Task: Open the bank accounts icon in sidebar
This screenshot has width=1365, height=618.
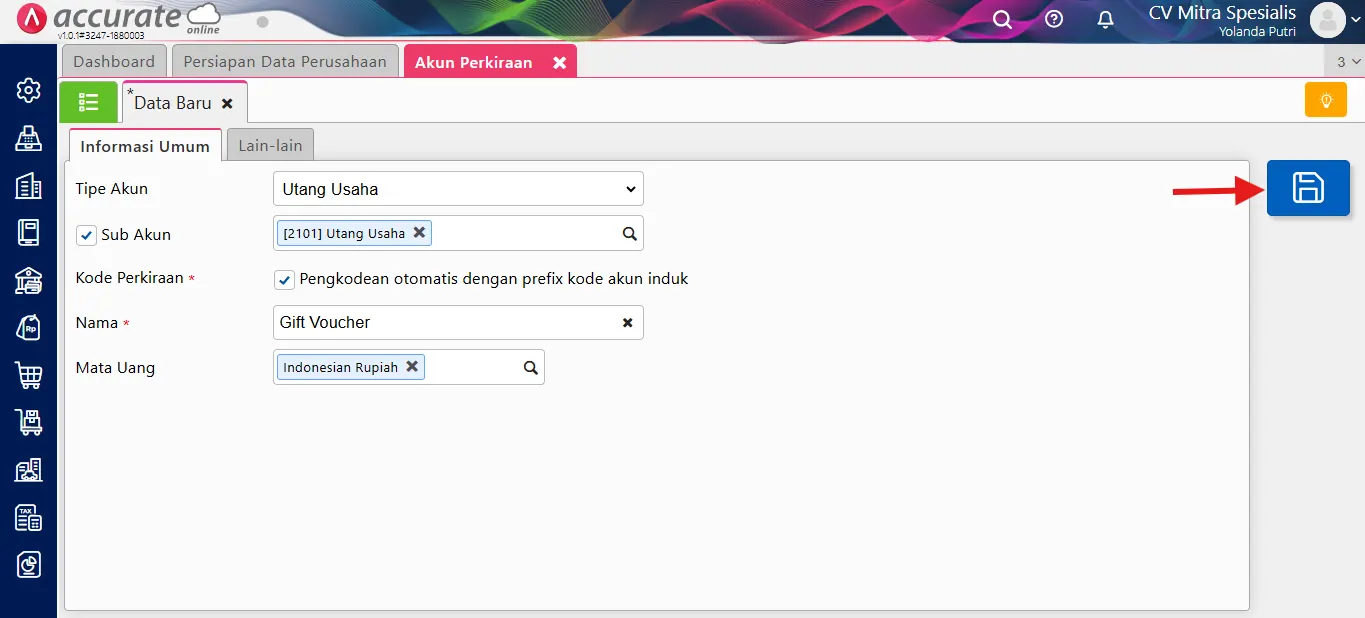Action: coord(27,281)
